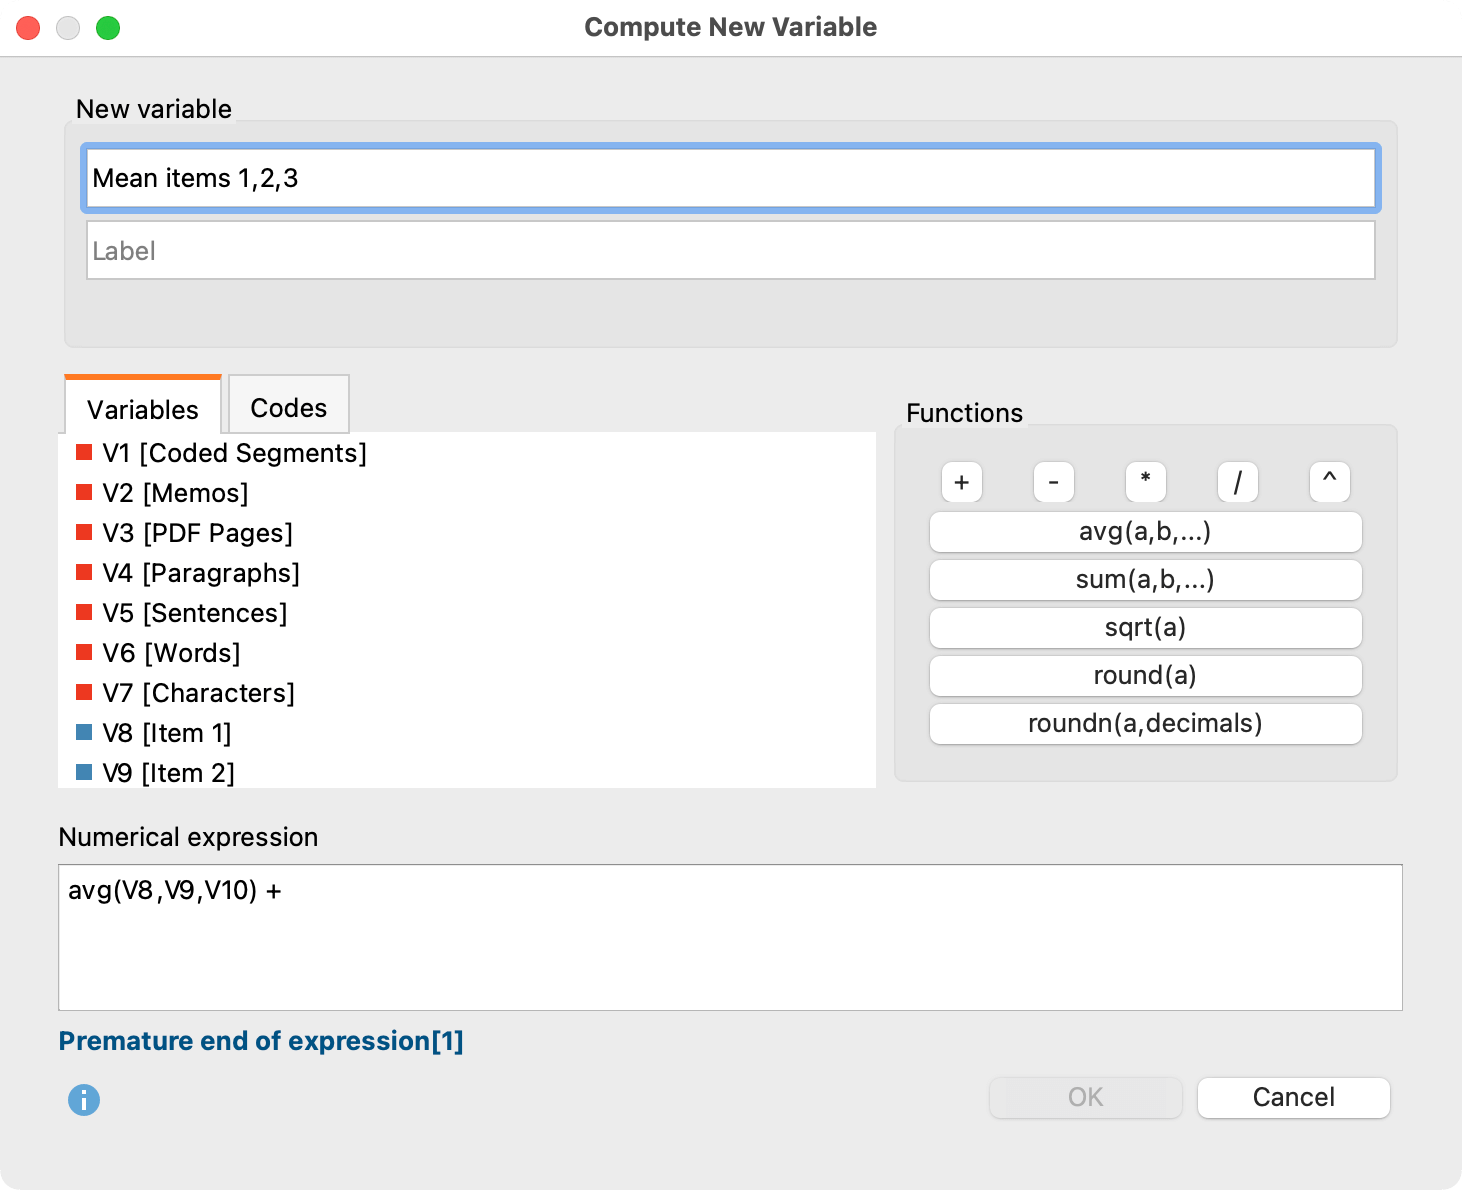Click the * operator in Functions

point(1145,482)
